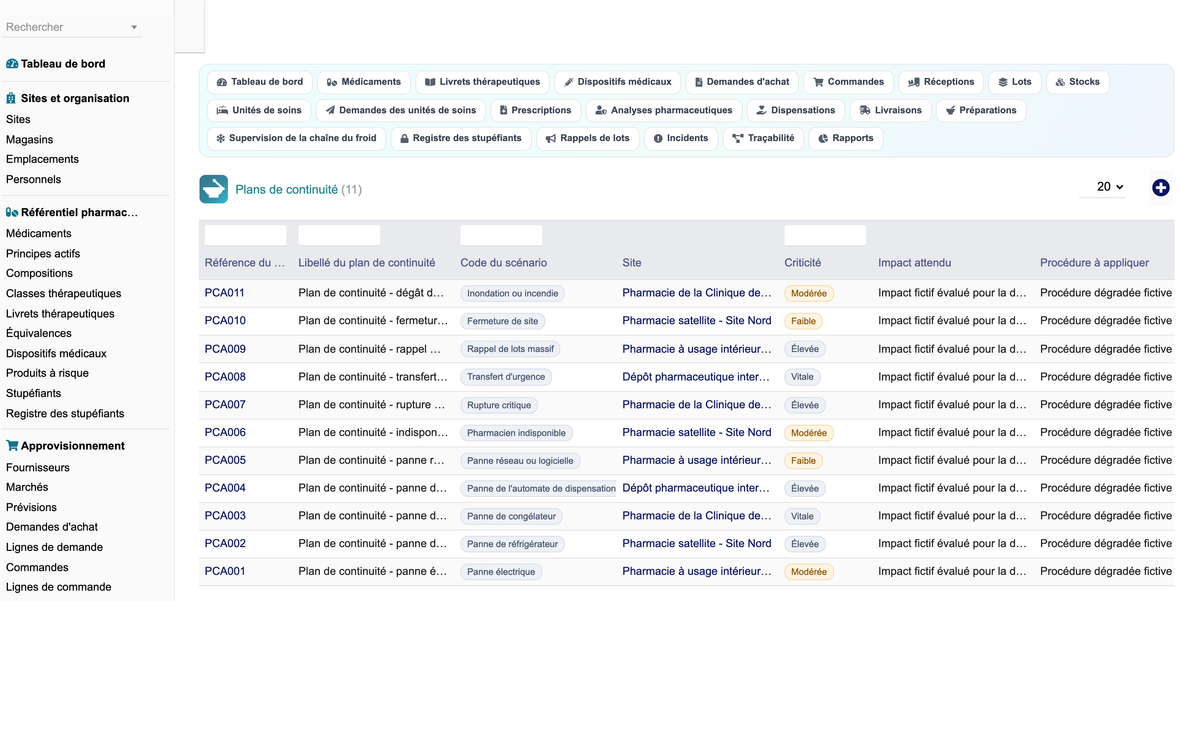The width and height of the screenshot is (1200, 743).
Task: Open Commandes toolbar button
Action: coord(848,82)
